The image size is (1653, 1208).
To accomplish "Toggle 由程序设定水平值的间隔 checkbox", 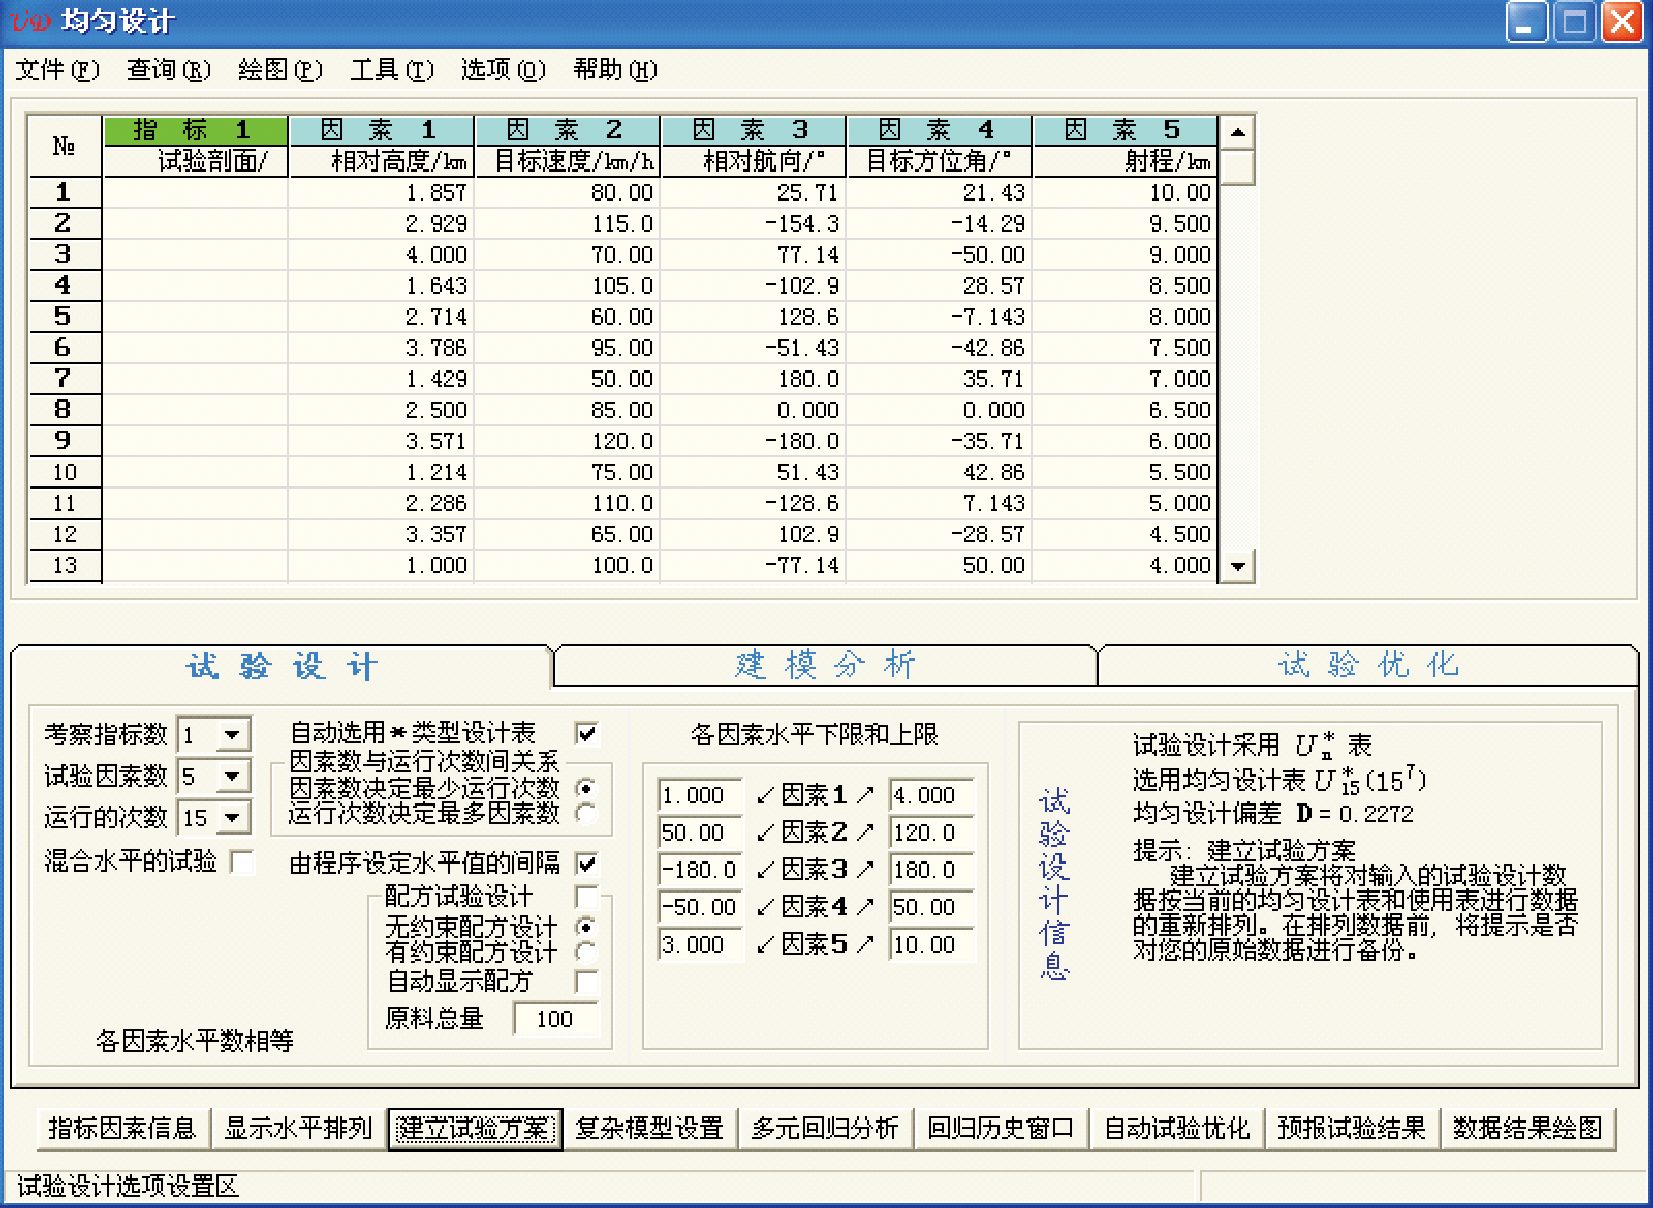I will point(587,863).
